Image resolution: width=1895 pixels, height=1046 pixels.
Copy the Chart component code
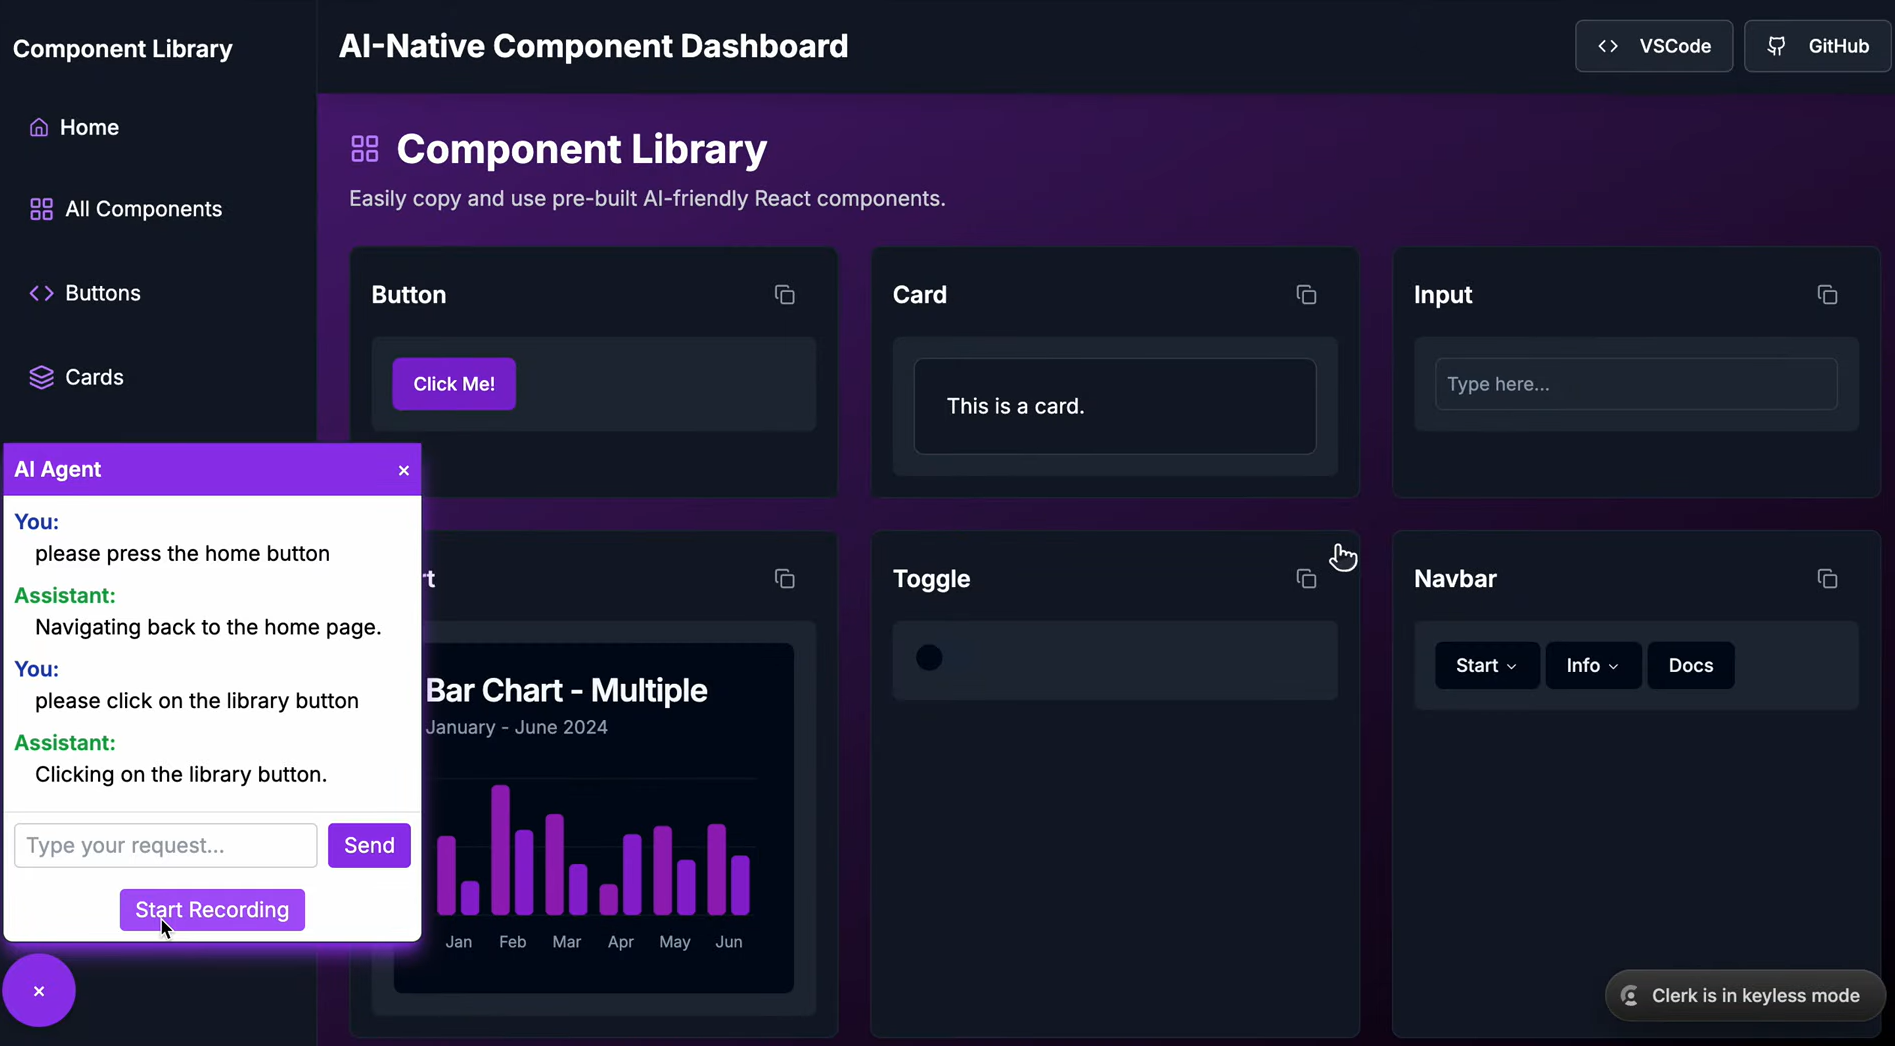click(x=785, y=579)
